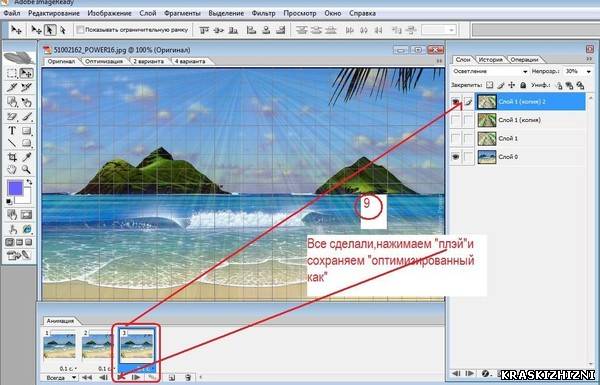Click the delete frame trash icon
600x385 pixels.
pos(188,377)
